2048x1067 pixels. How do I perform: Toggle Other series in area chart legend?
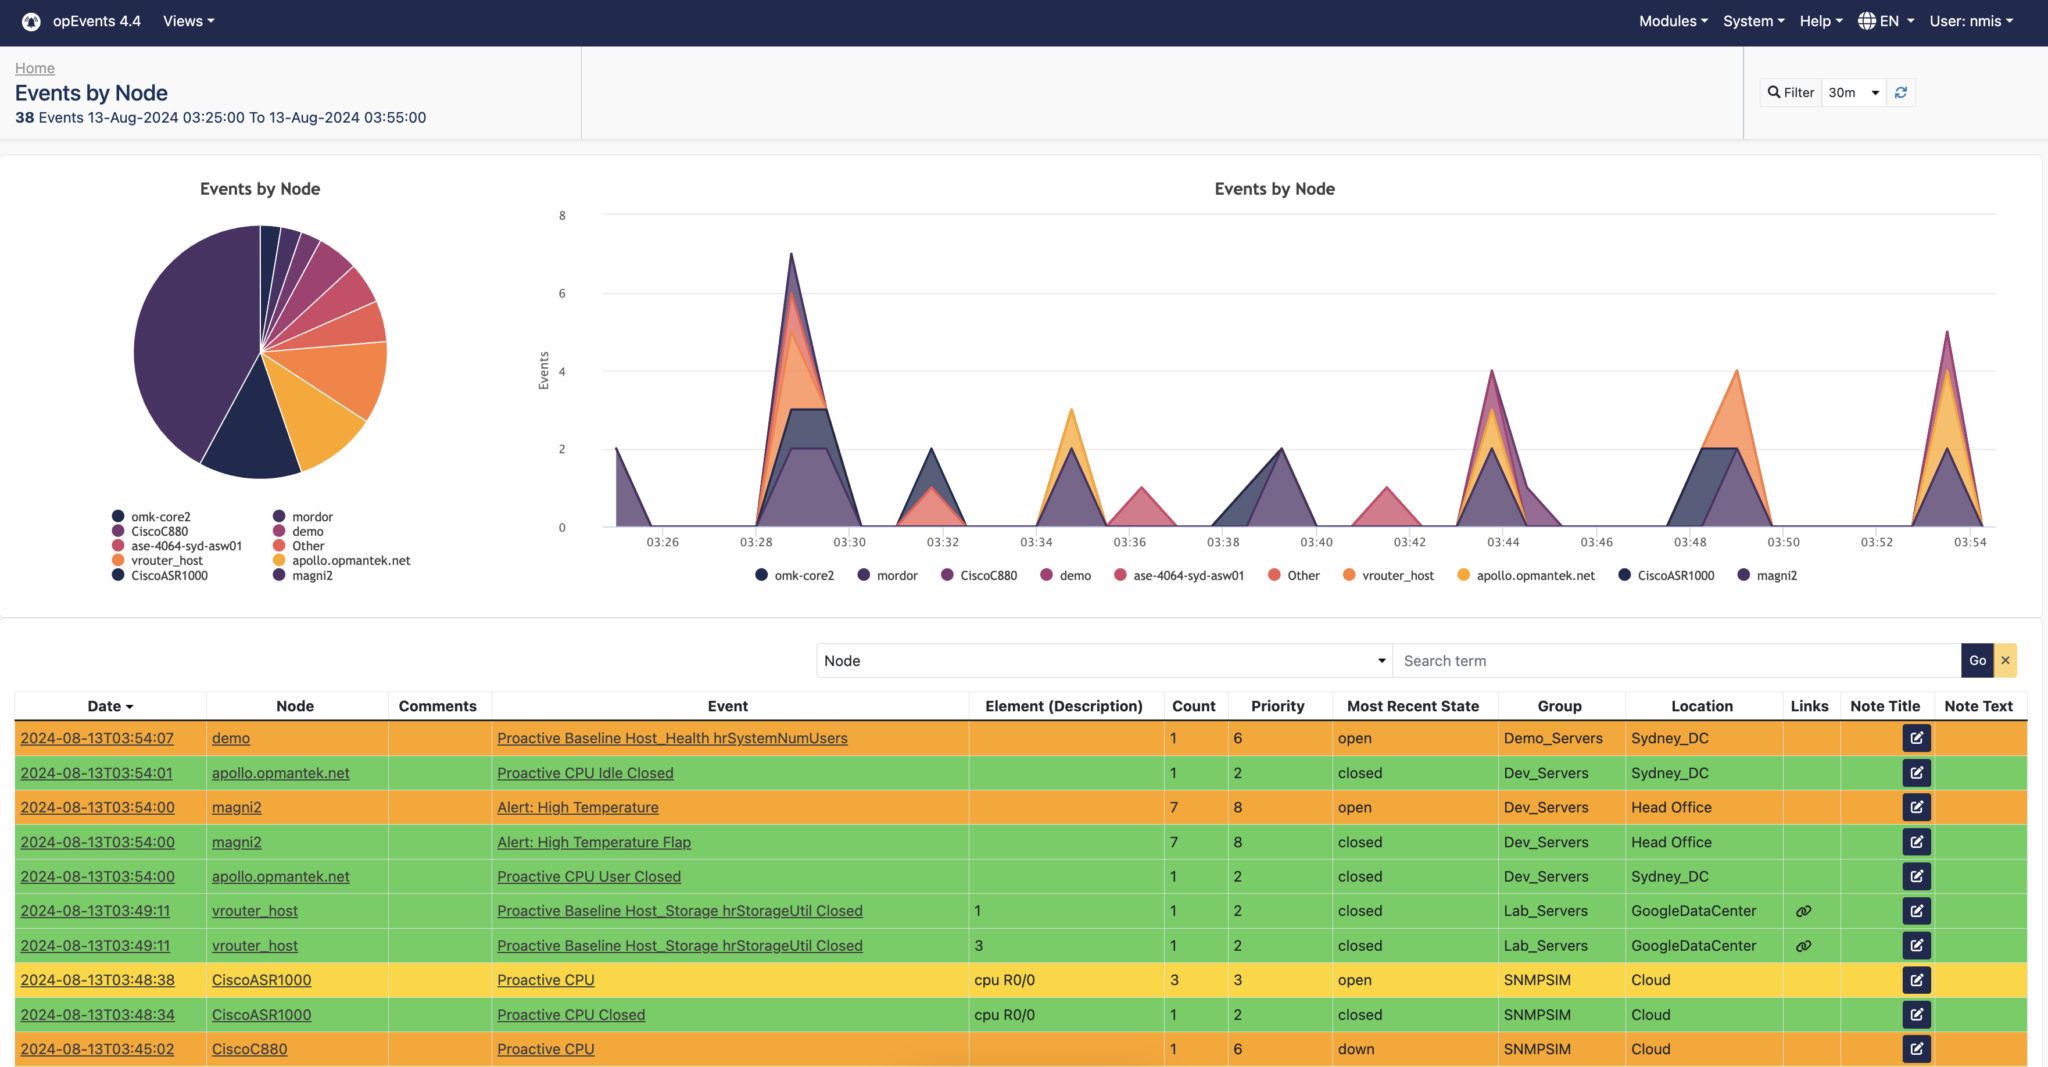[x=1294, y=575]
